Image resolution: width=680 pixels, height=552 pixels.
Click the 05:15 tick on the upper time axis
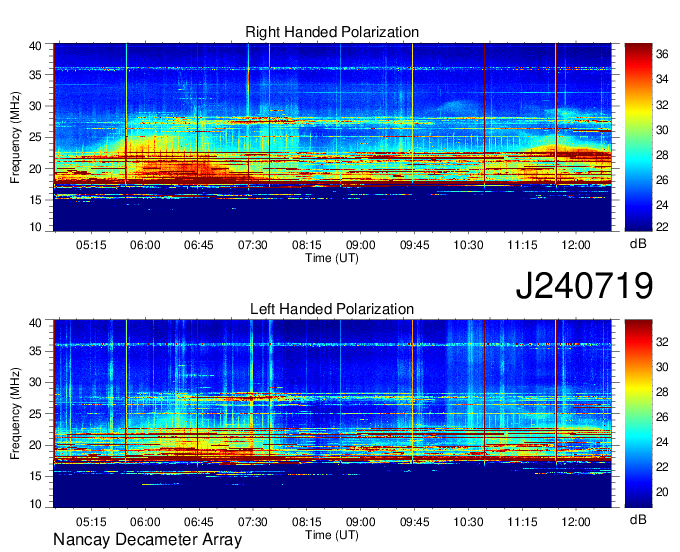pyautogui.click(x=91, y=245)
